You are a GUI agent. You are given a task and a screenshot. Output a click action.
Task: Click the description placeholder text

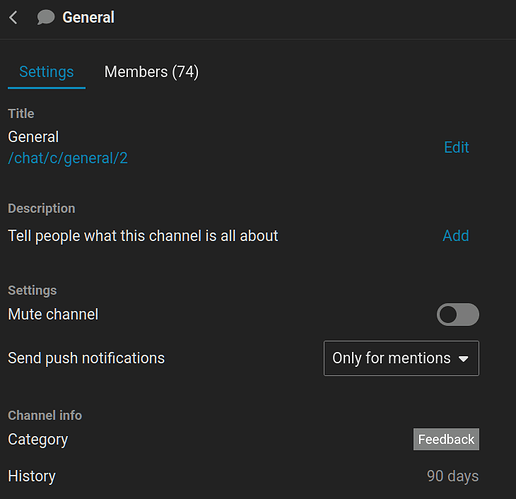point(143,236)
